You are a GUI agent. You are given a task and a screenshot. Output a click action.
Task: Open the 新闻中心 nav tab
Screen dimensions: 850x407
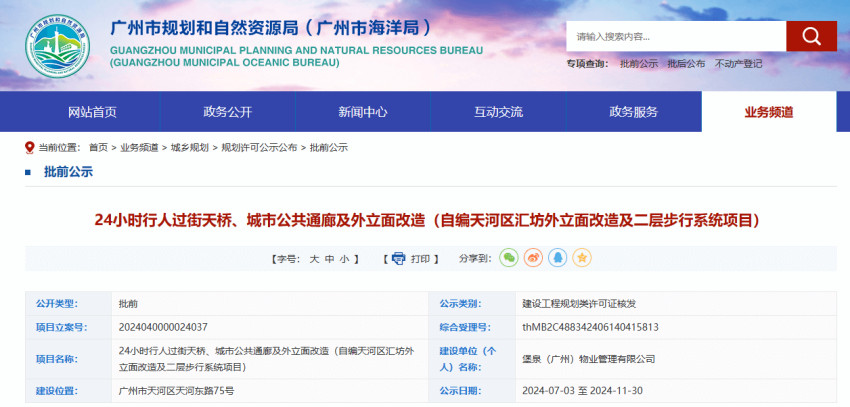[363, 112]
